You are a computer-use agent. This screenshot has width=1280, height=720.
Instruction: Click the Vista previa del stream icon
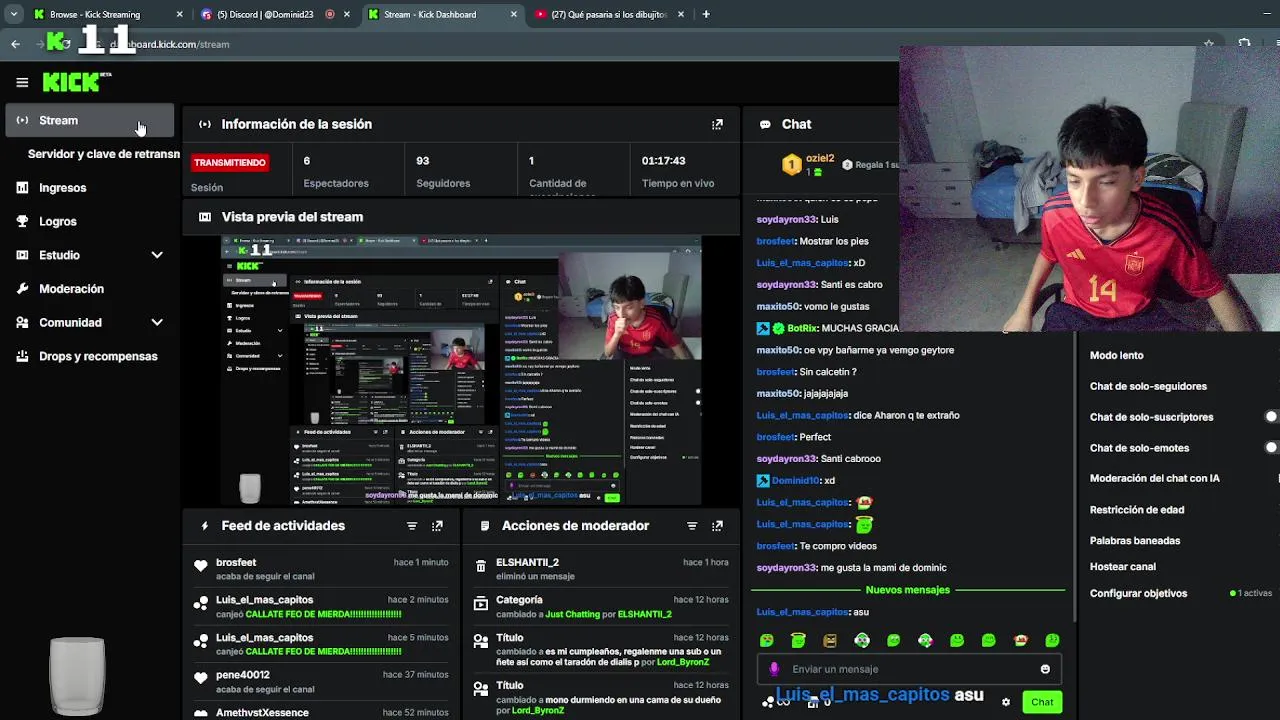(x=205, y=217)
